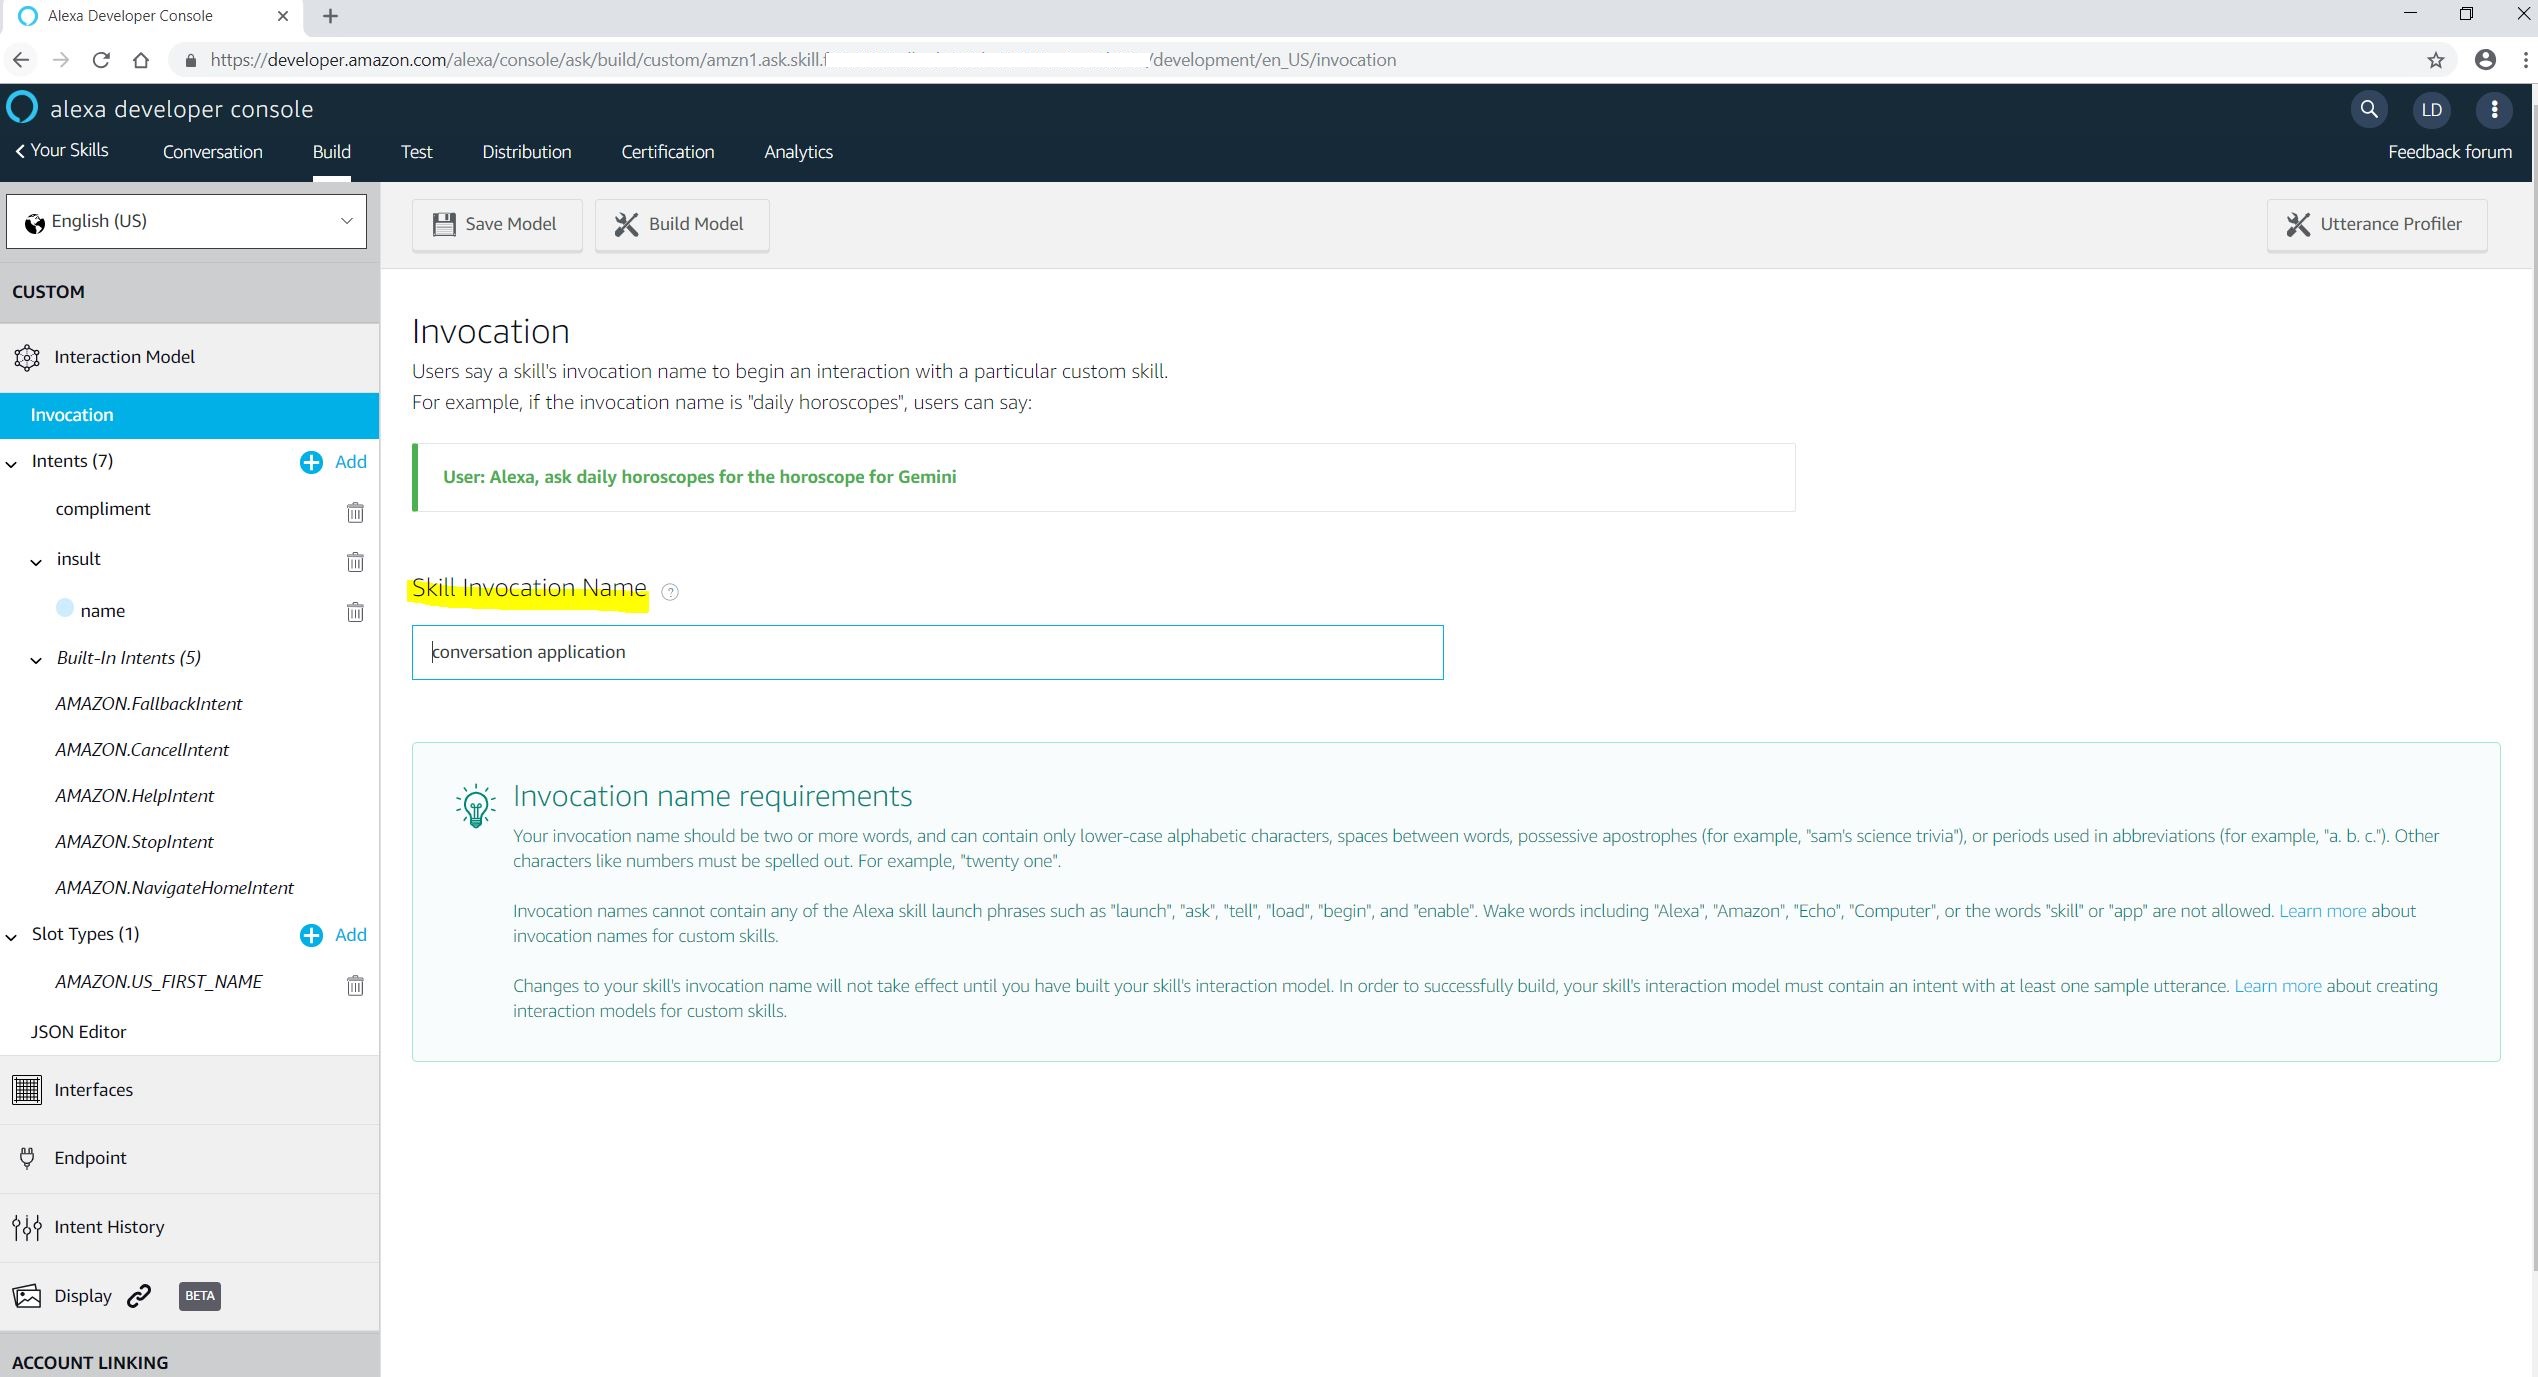Open the search icon in top header
This screenshot has width=2538, height=1377.
coord(2368,109)
